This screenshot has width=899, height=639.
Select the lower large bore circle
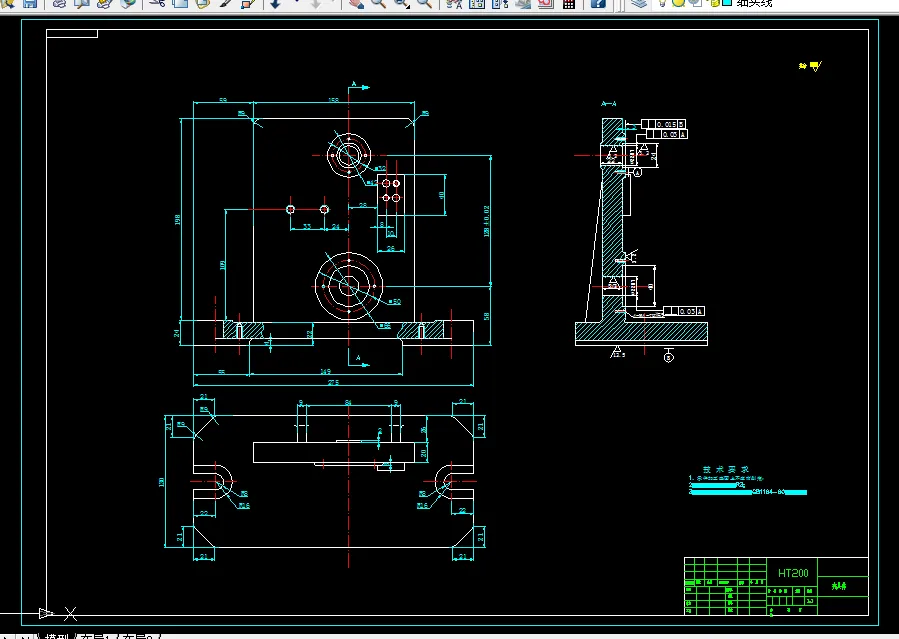(x=349, y=285)
